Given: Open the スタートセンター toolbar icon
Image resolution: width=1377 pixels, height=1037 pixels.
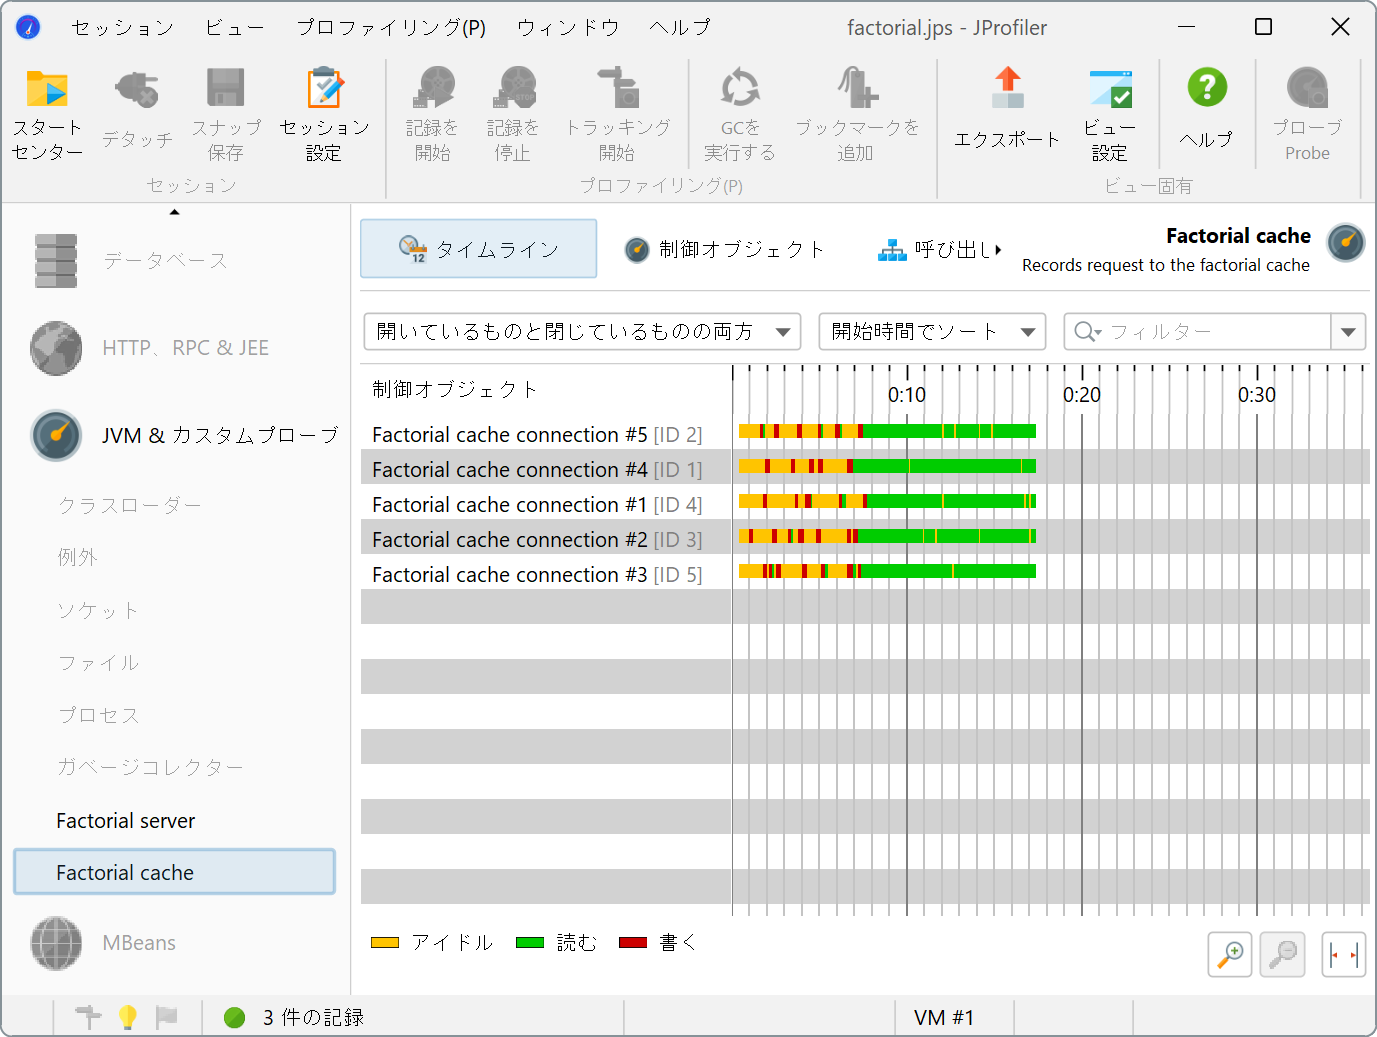Looking at the screenshot, I should click(x=47, y=90).
